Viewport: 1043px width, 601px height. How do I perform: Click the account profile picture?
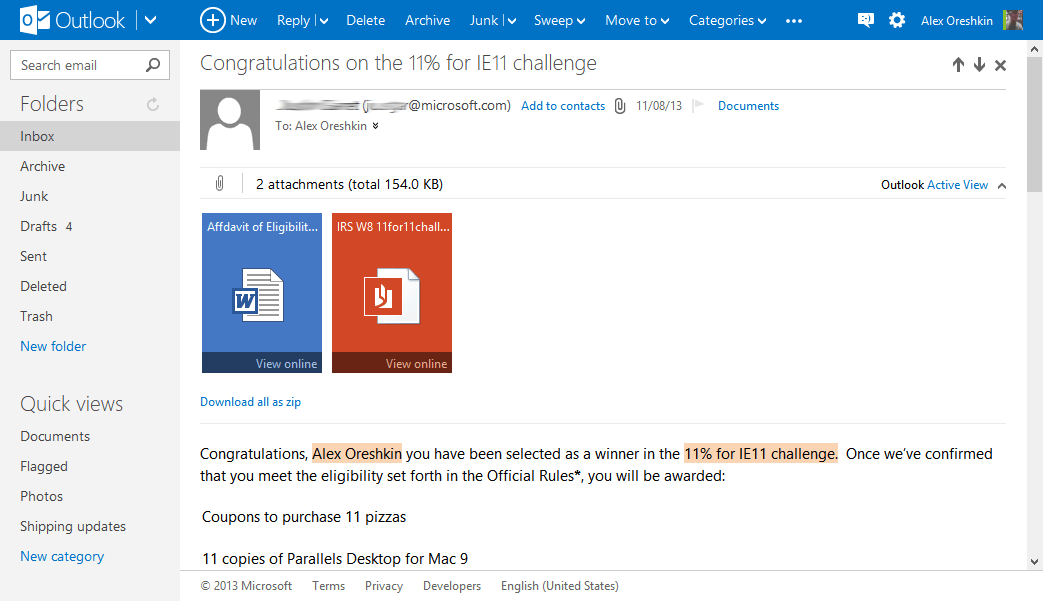click(x=1012, y=20)
